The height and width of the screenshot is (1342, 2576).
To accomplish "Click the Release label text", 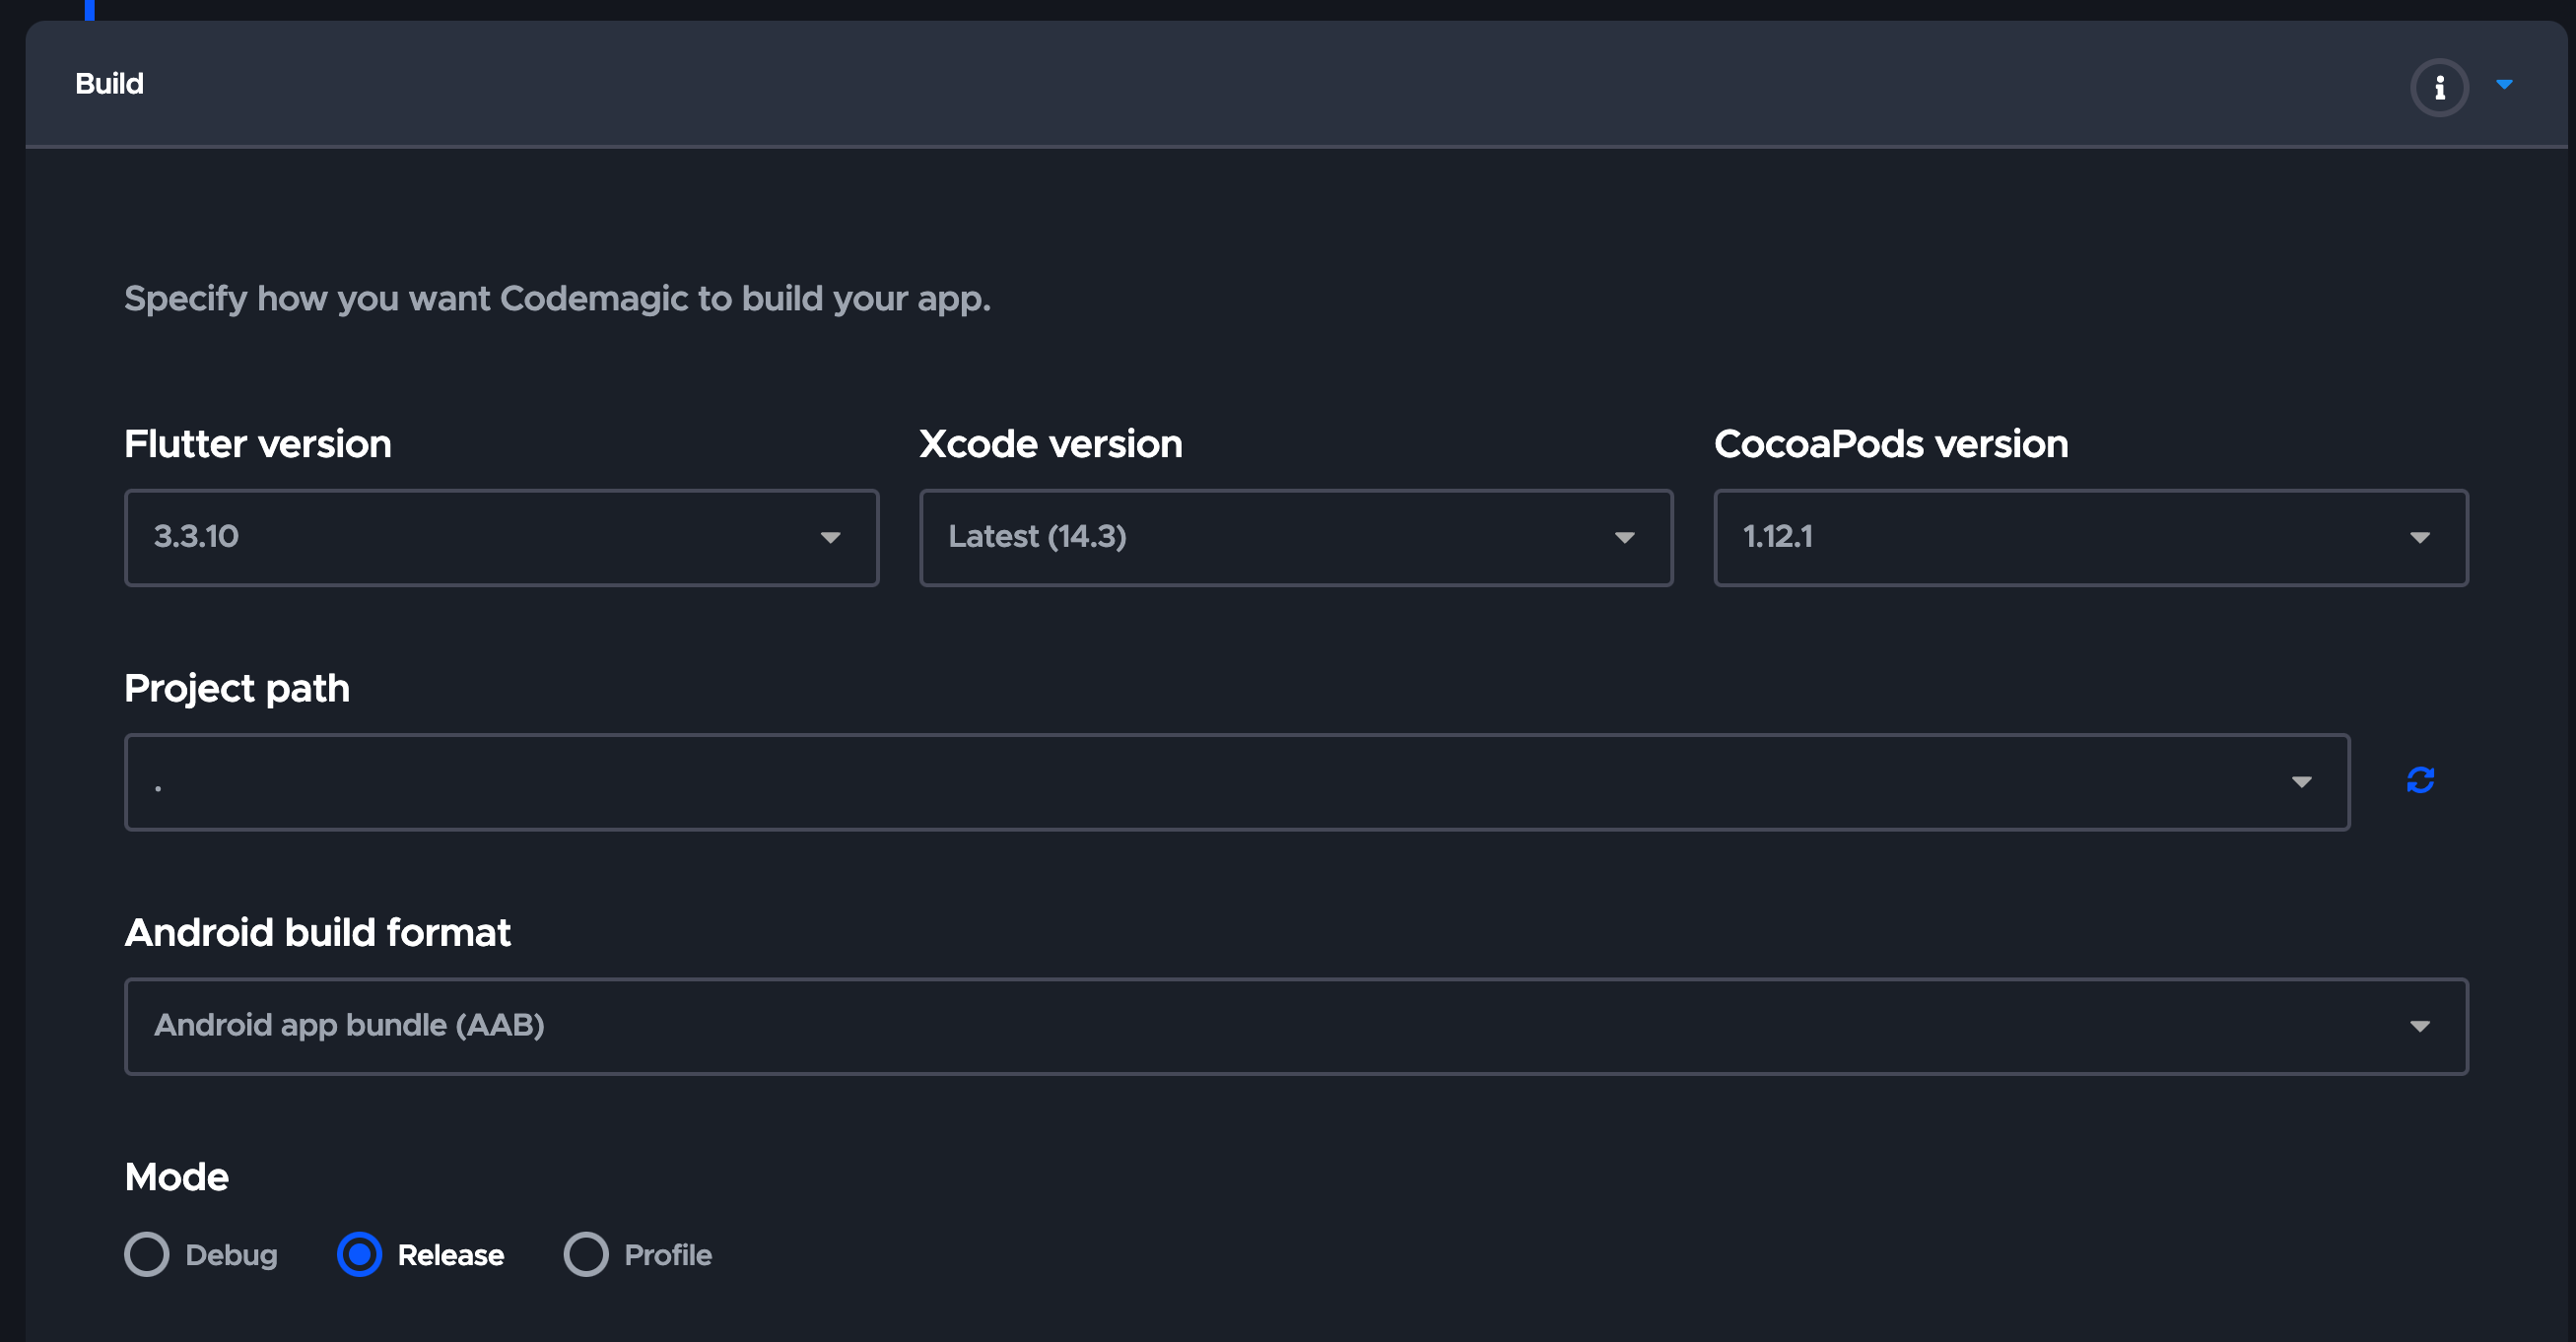I will [x=451, y=1255].
